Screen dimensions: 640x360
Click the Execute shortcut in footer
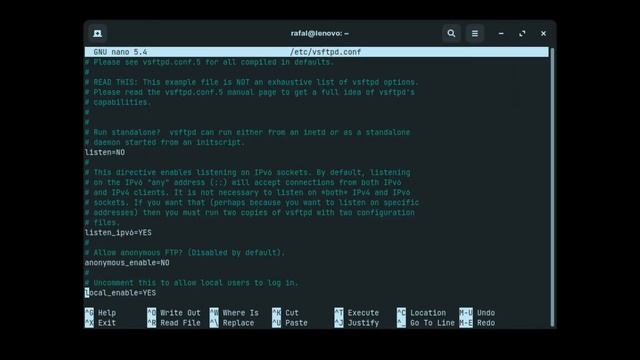pyautogui.click(x=357, y=313)
